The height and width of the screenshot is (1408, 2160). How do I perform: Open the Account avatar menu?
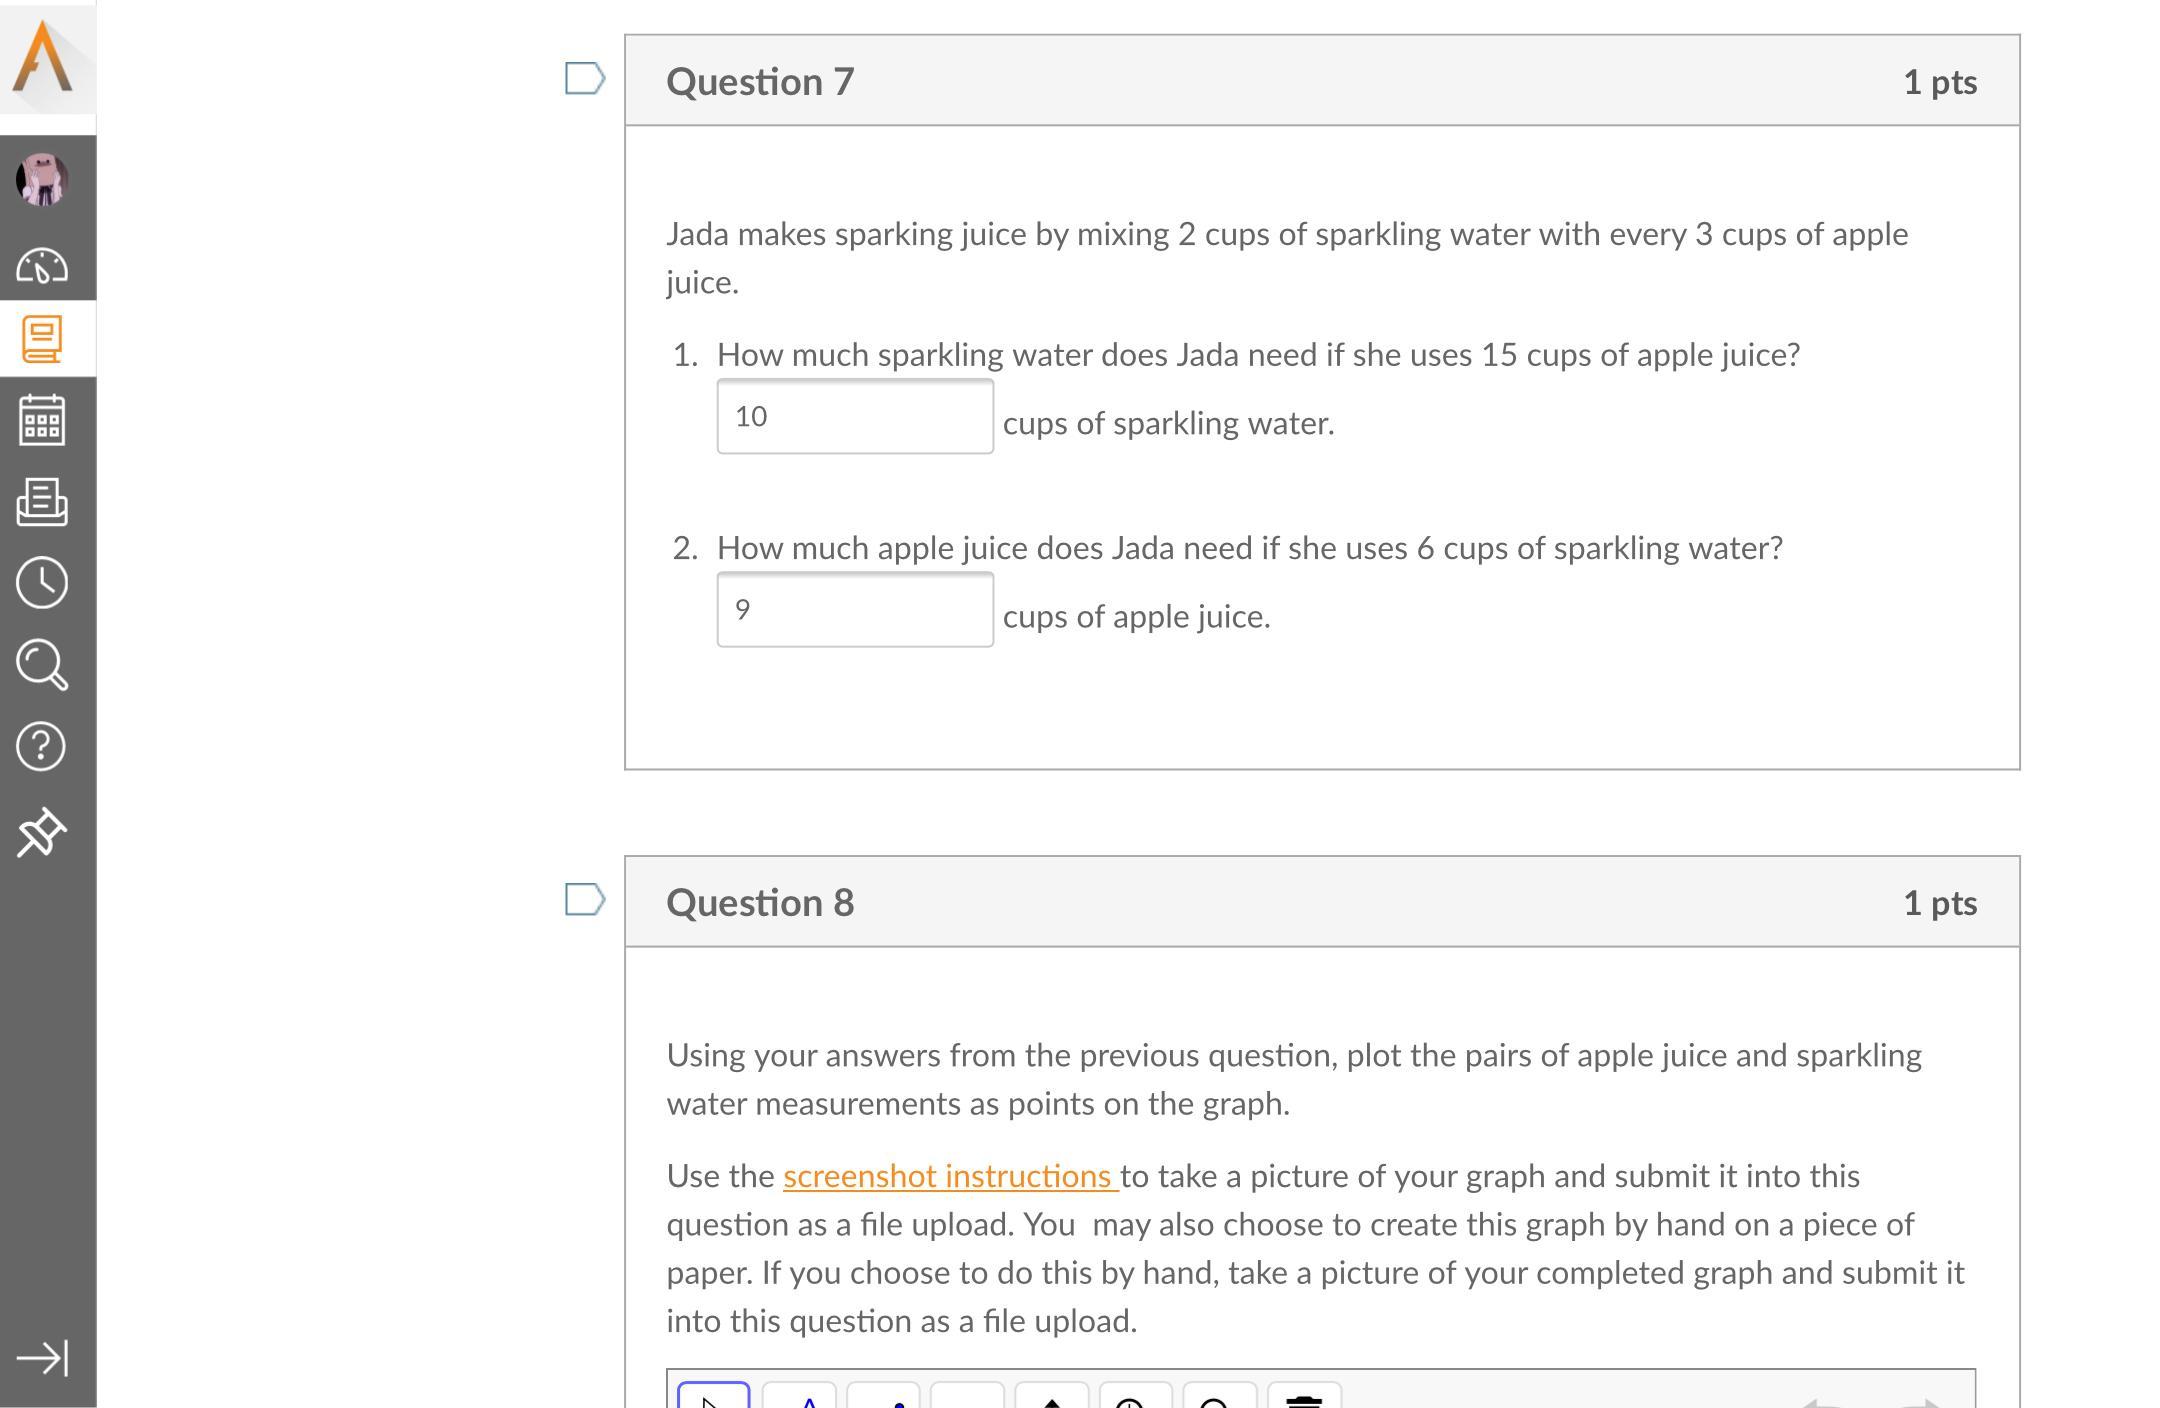[42, 180]
